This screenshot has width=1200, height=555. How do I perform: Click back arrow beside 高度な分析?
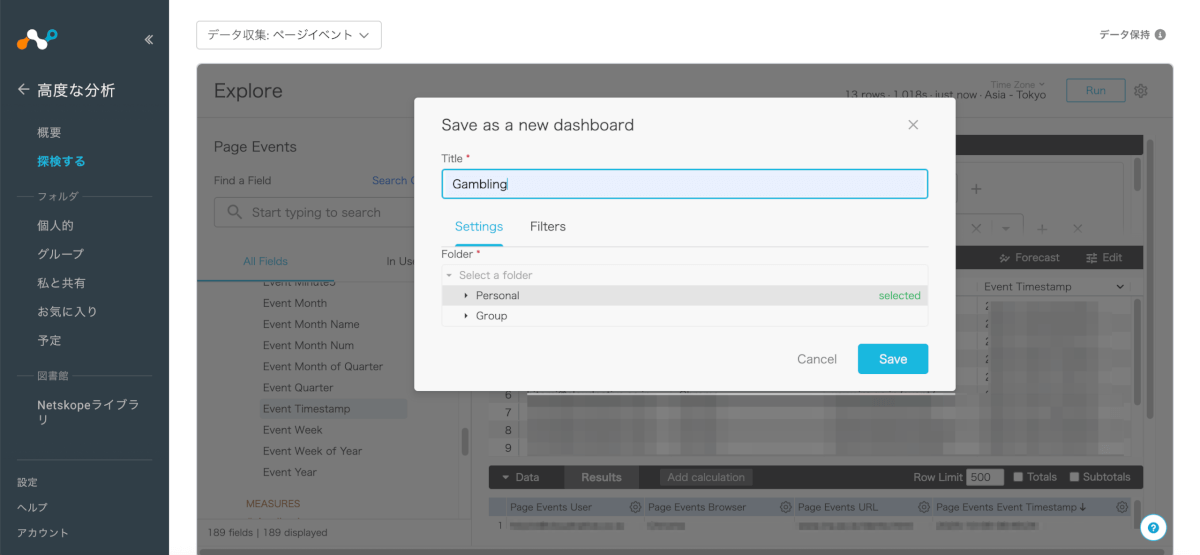point(23,90)
